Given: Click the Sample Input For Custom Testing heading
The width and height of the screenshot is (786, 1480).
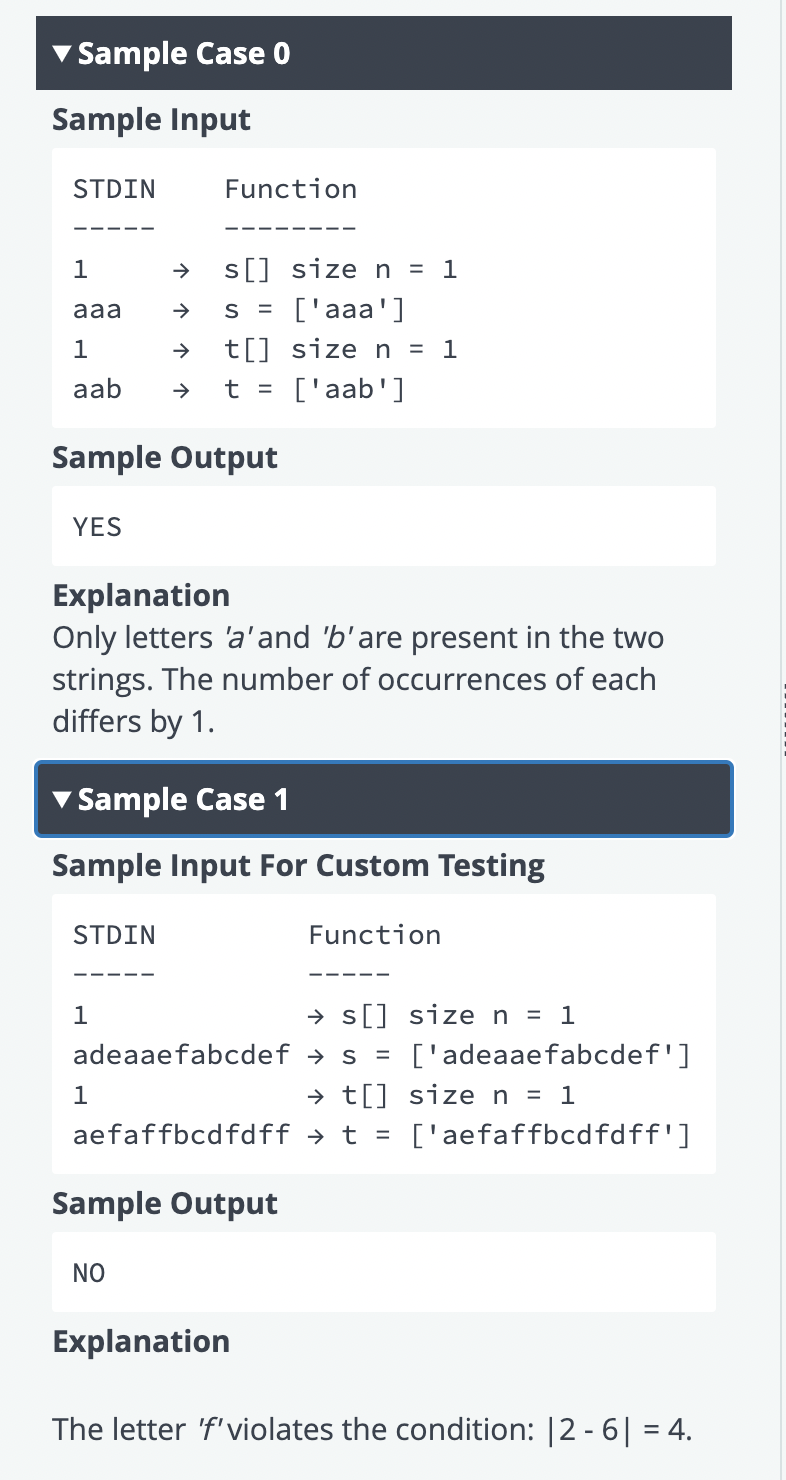Looking at the screenshot, I should click(299, 866).
